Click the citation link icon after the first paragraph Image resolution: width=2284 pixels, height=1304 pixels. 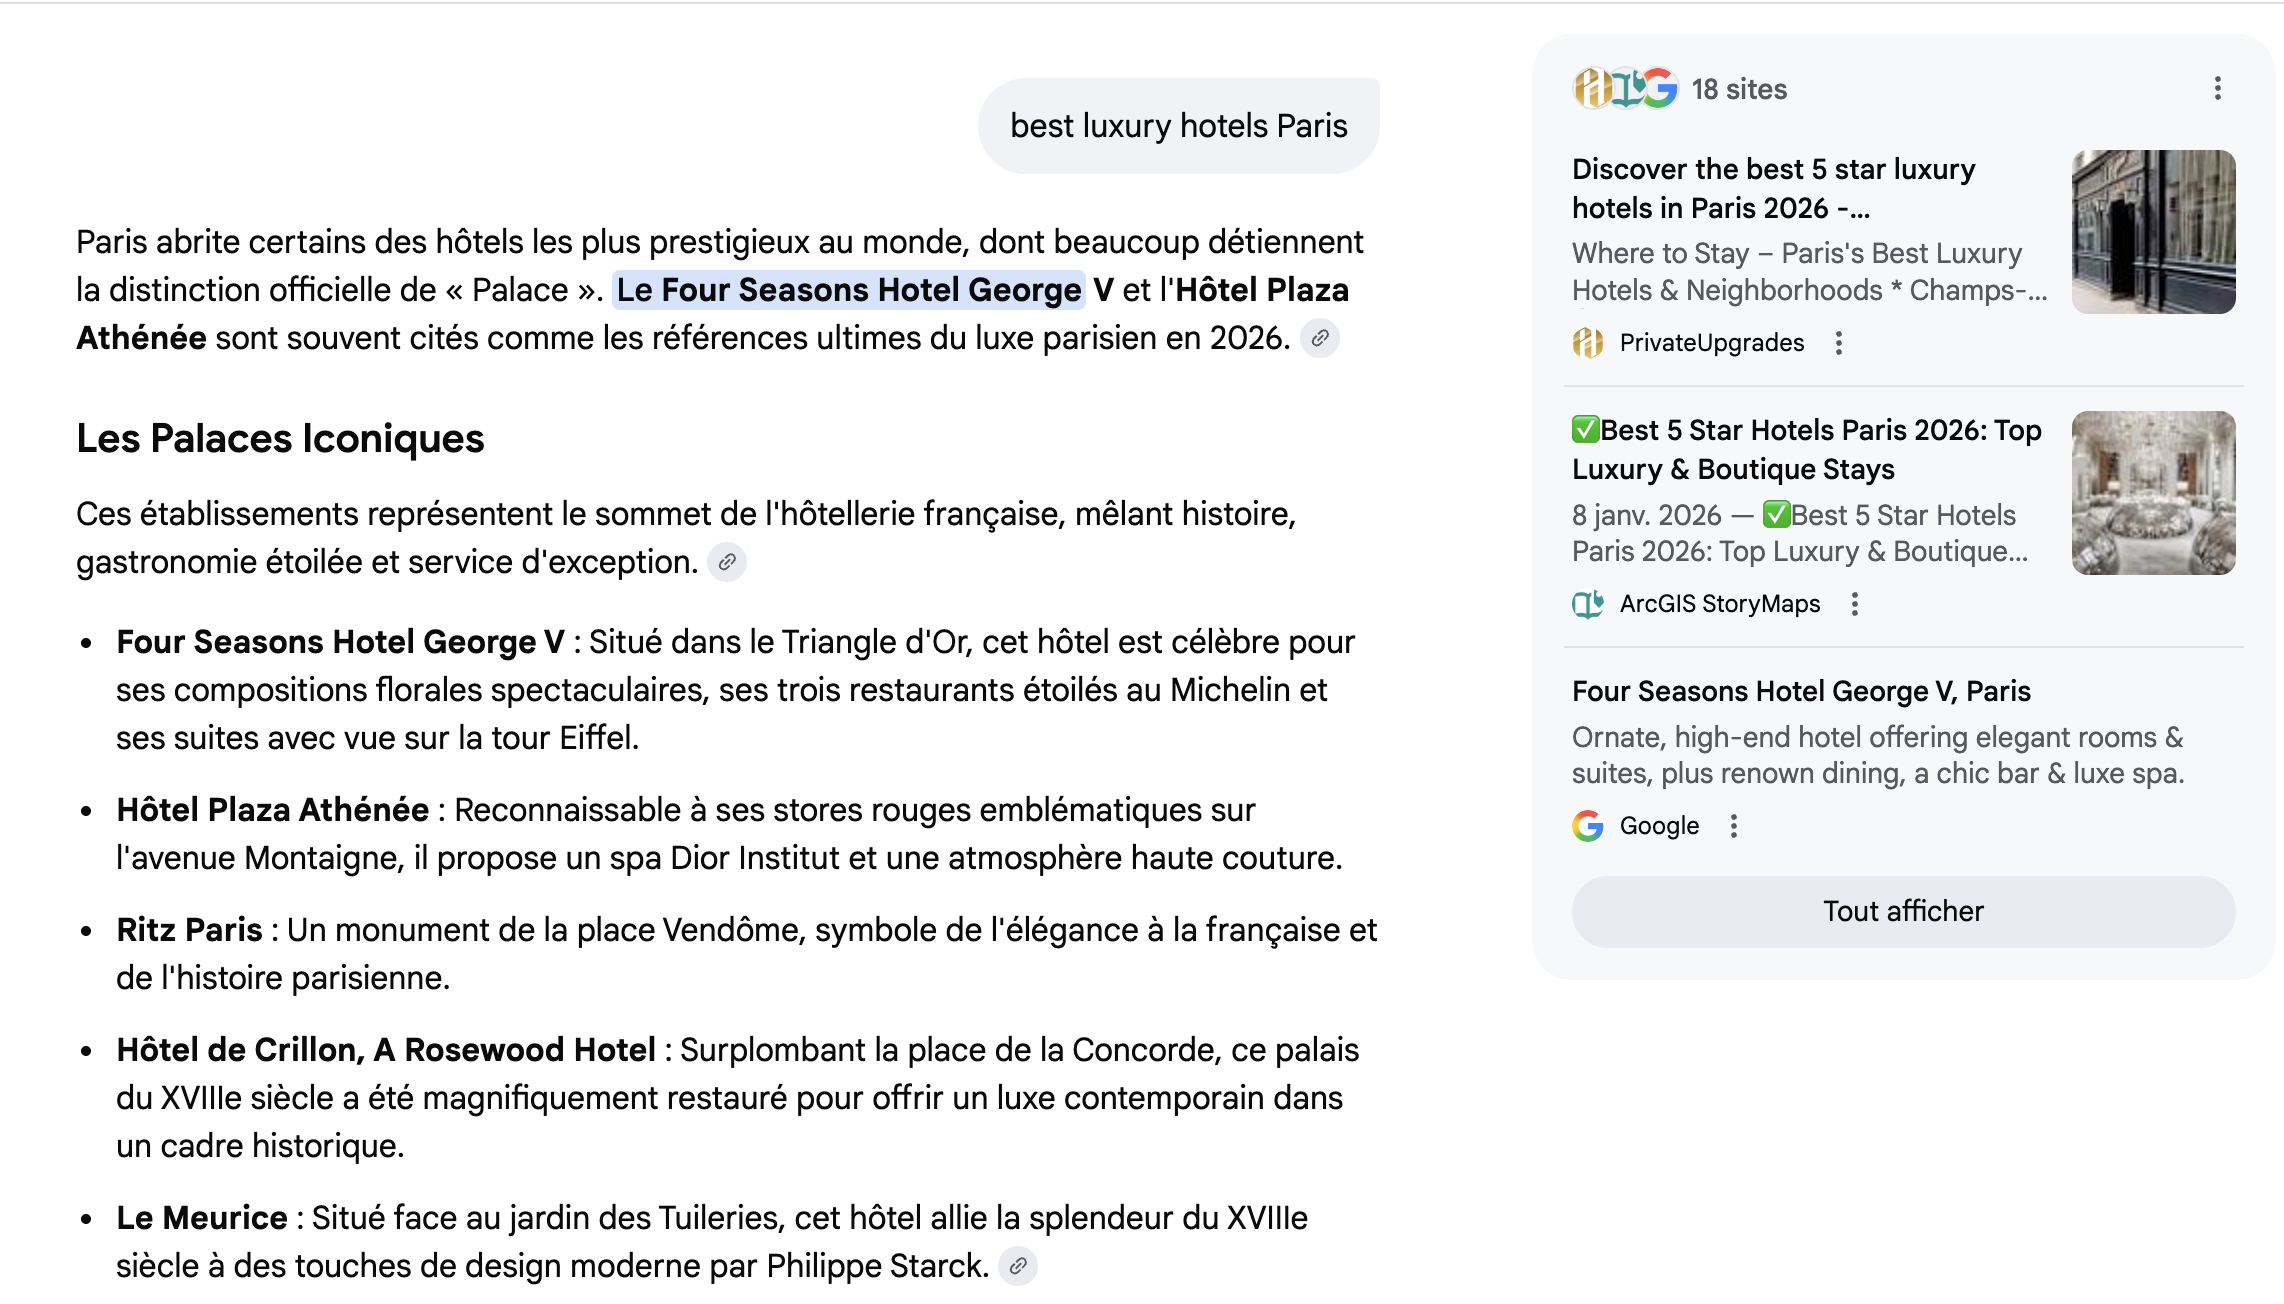point(1319,339)
